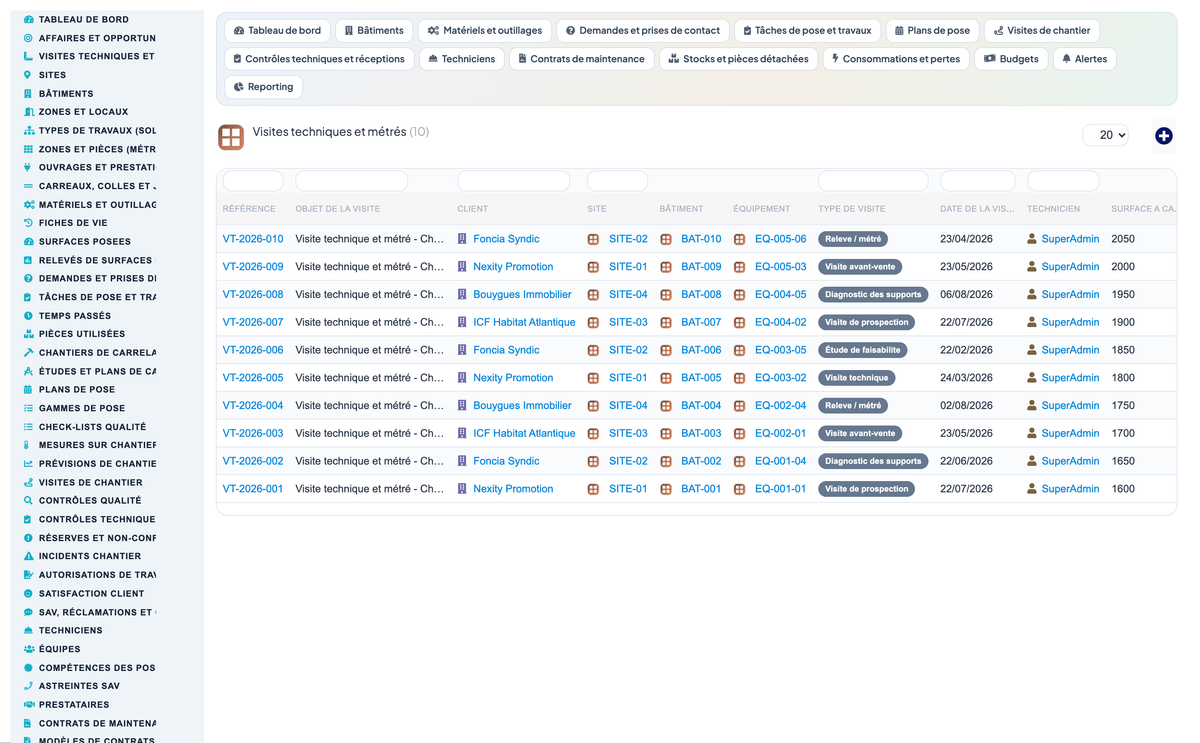Click Visite technique badge in VT-2026-005 row
Viewport: 1200px width, 743px height.
(x=856, y=378)
